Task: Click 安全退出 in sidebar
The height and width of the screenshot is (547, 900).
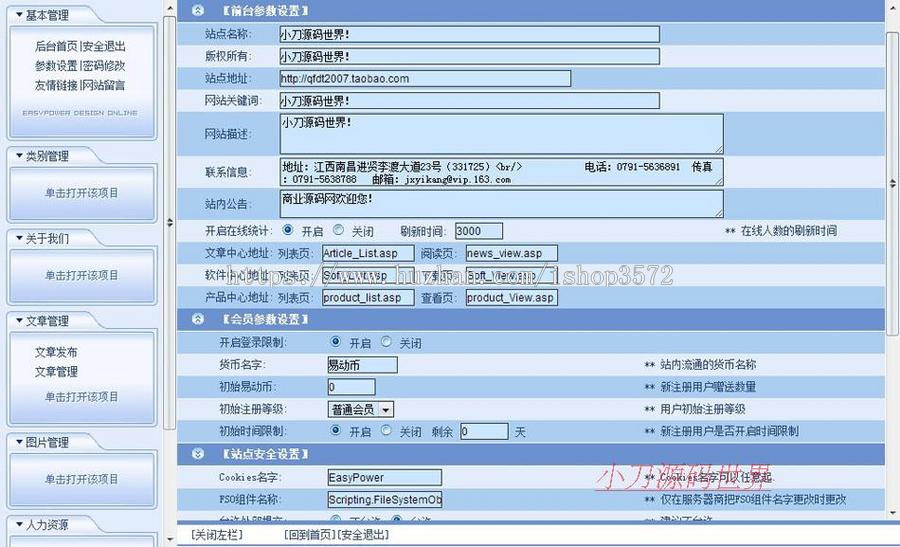Action: click(104, 46)
